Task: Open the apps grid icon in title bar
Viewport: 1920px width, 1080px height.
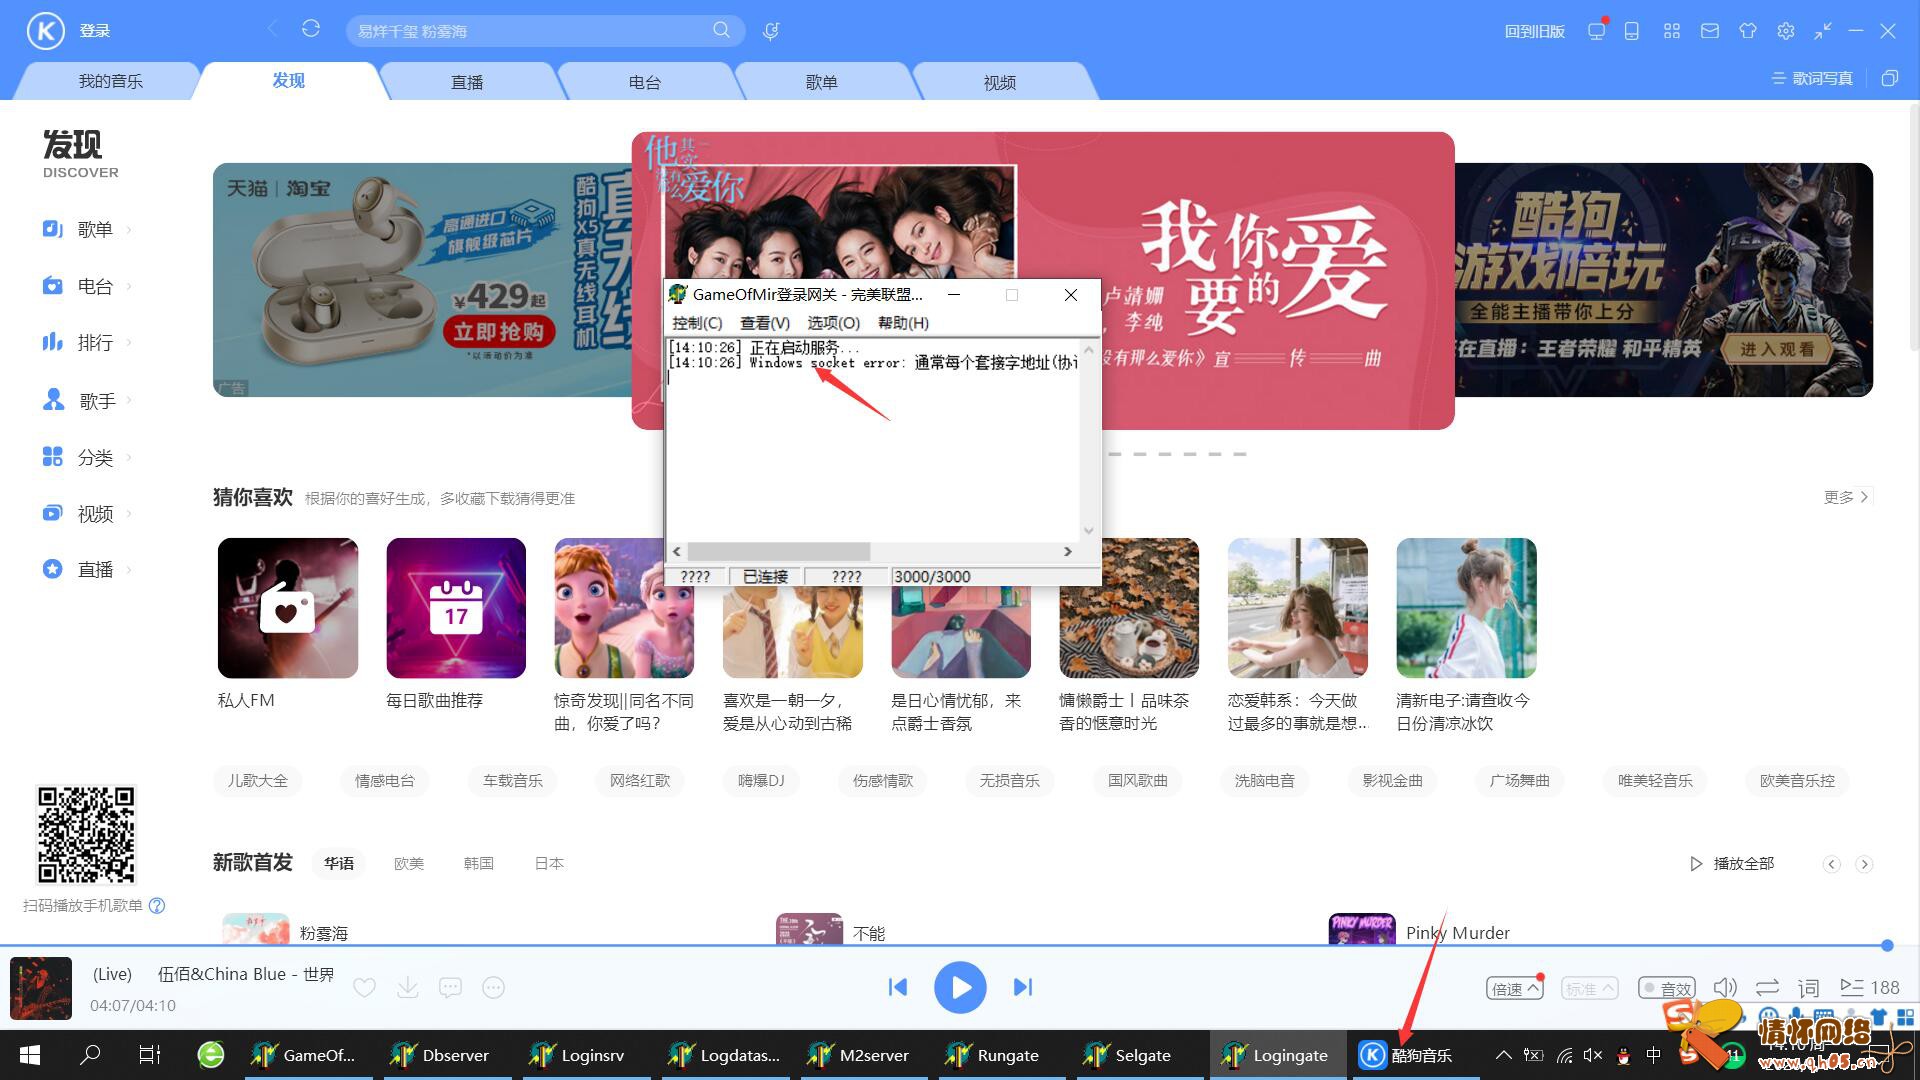Action: click(1672, 31)
